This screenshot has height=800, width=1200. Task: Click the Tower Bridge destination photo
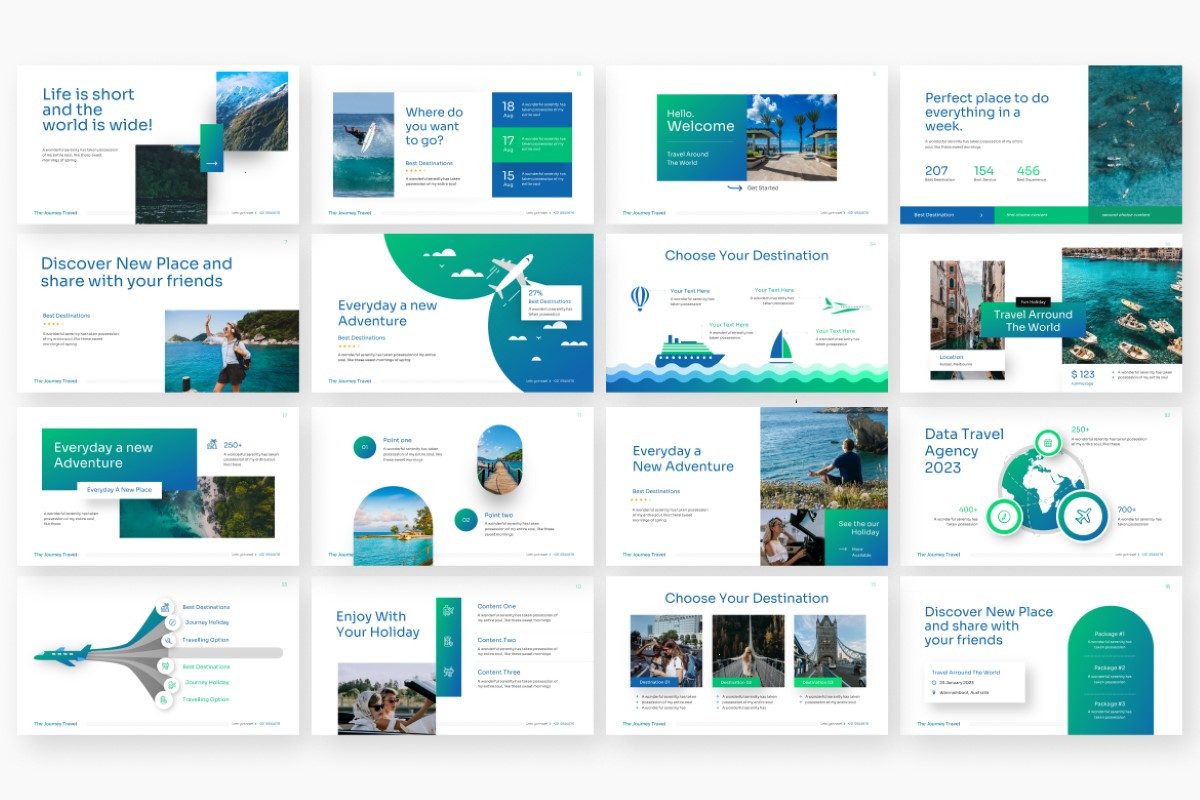[x=830, y=650]
